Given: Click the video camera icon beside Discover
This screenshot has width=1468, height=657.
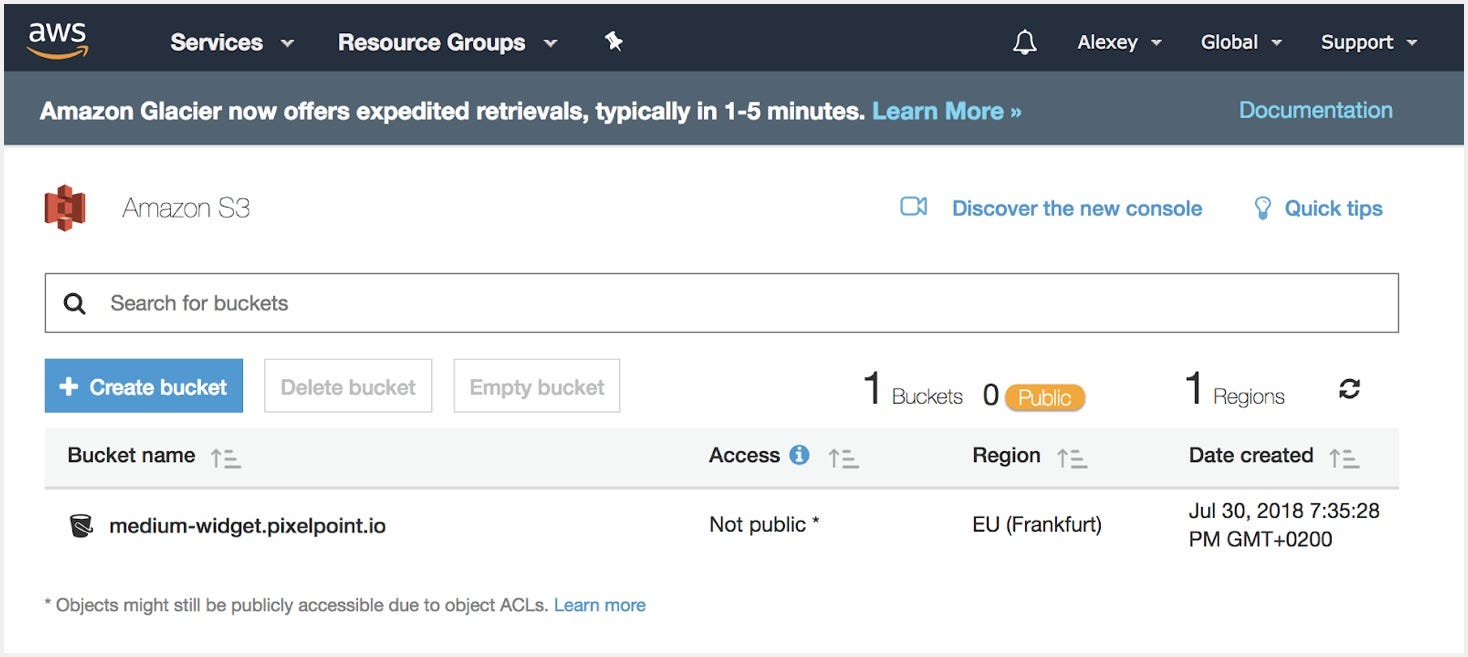Looking at the screenshot, I should tap(914, 207).
